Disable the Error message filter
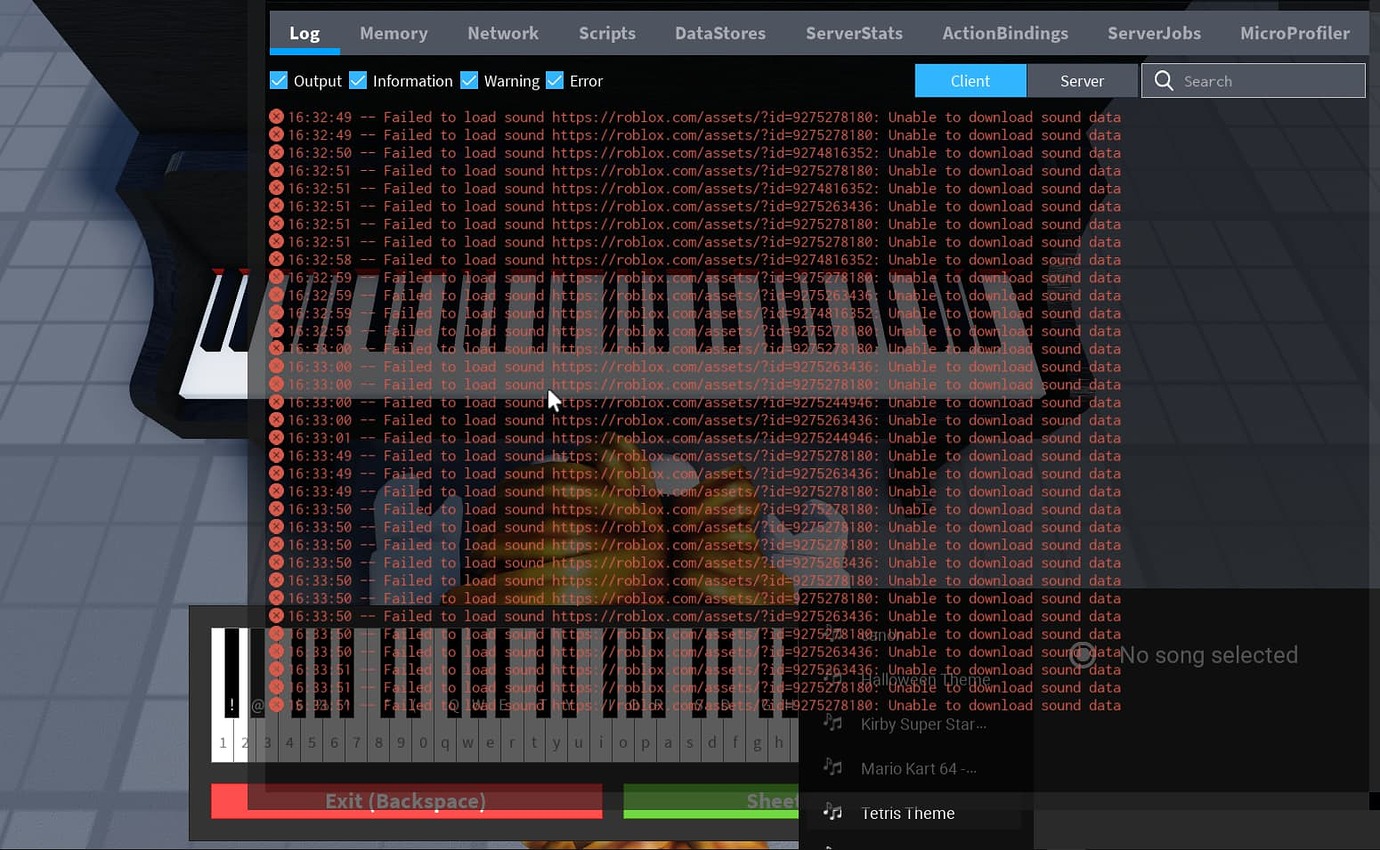The image size is (1380, 850). [x=555, y=79]
